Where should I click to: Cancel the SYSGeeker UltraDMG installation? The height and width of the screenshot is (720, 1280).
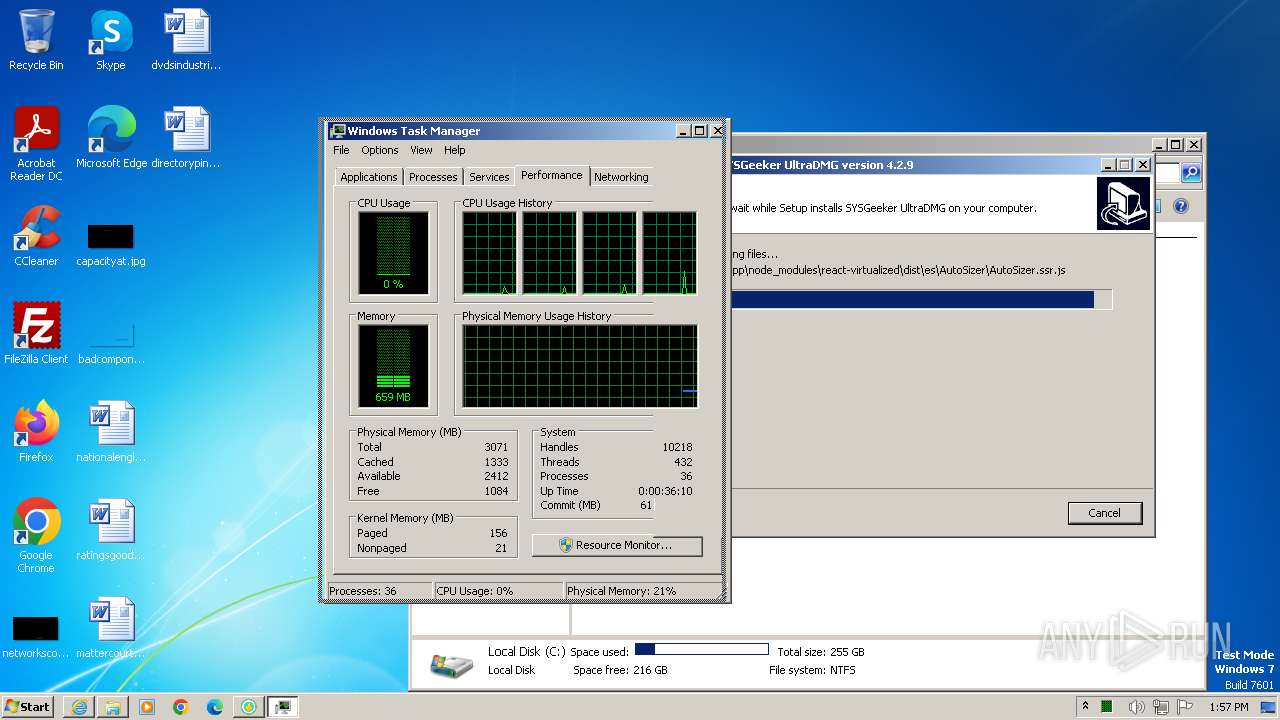[1104, 513]
